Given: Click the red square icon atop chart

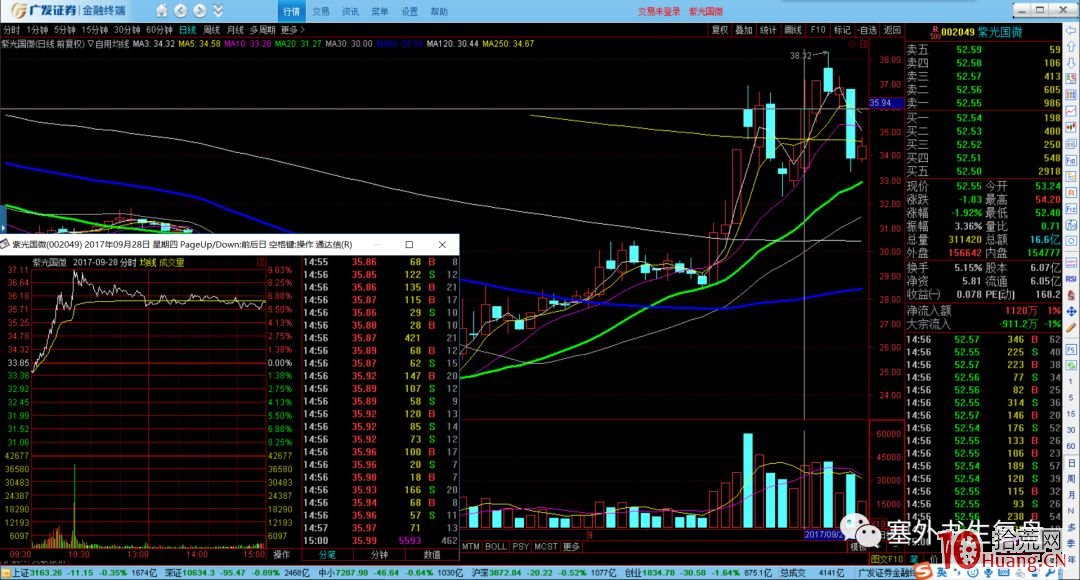Looking at the screenshot, I should coord(863,44).
